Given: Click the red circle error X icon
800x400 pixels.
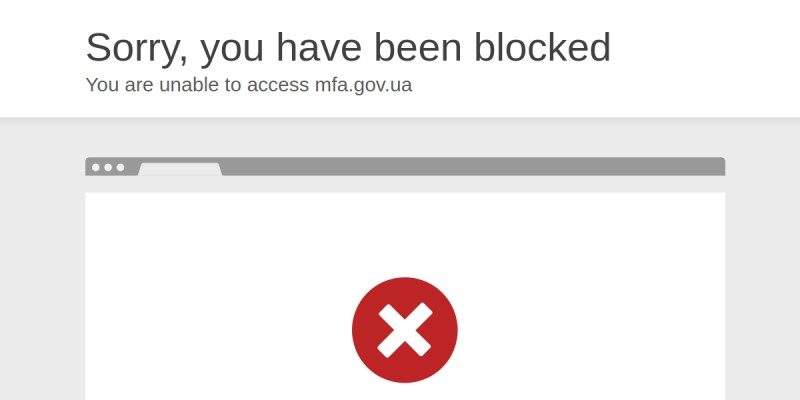Looking at the screenshot, I should [405, 330].
